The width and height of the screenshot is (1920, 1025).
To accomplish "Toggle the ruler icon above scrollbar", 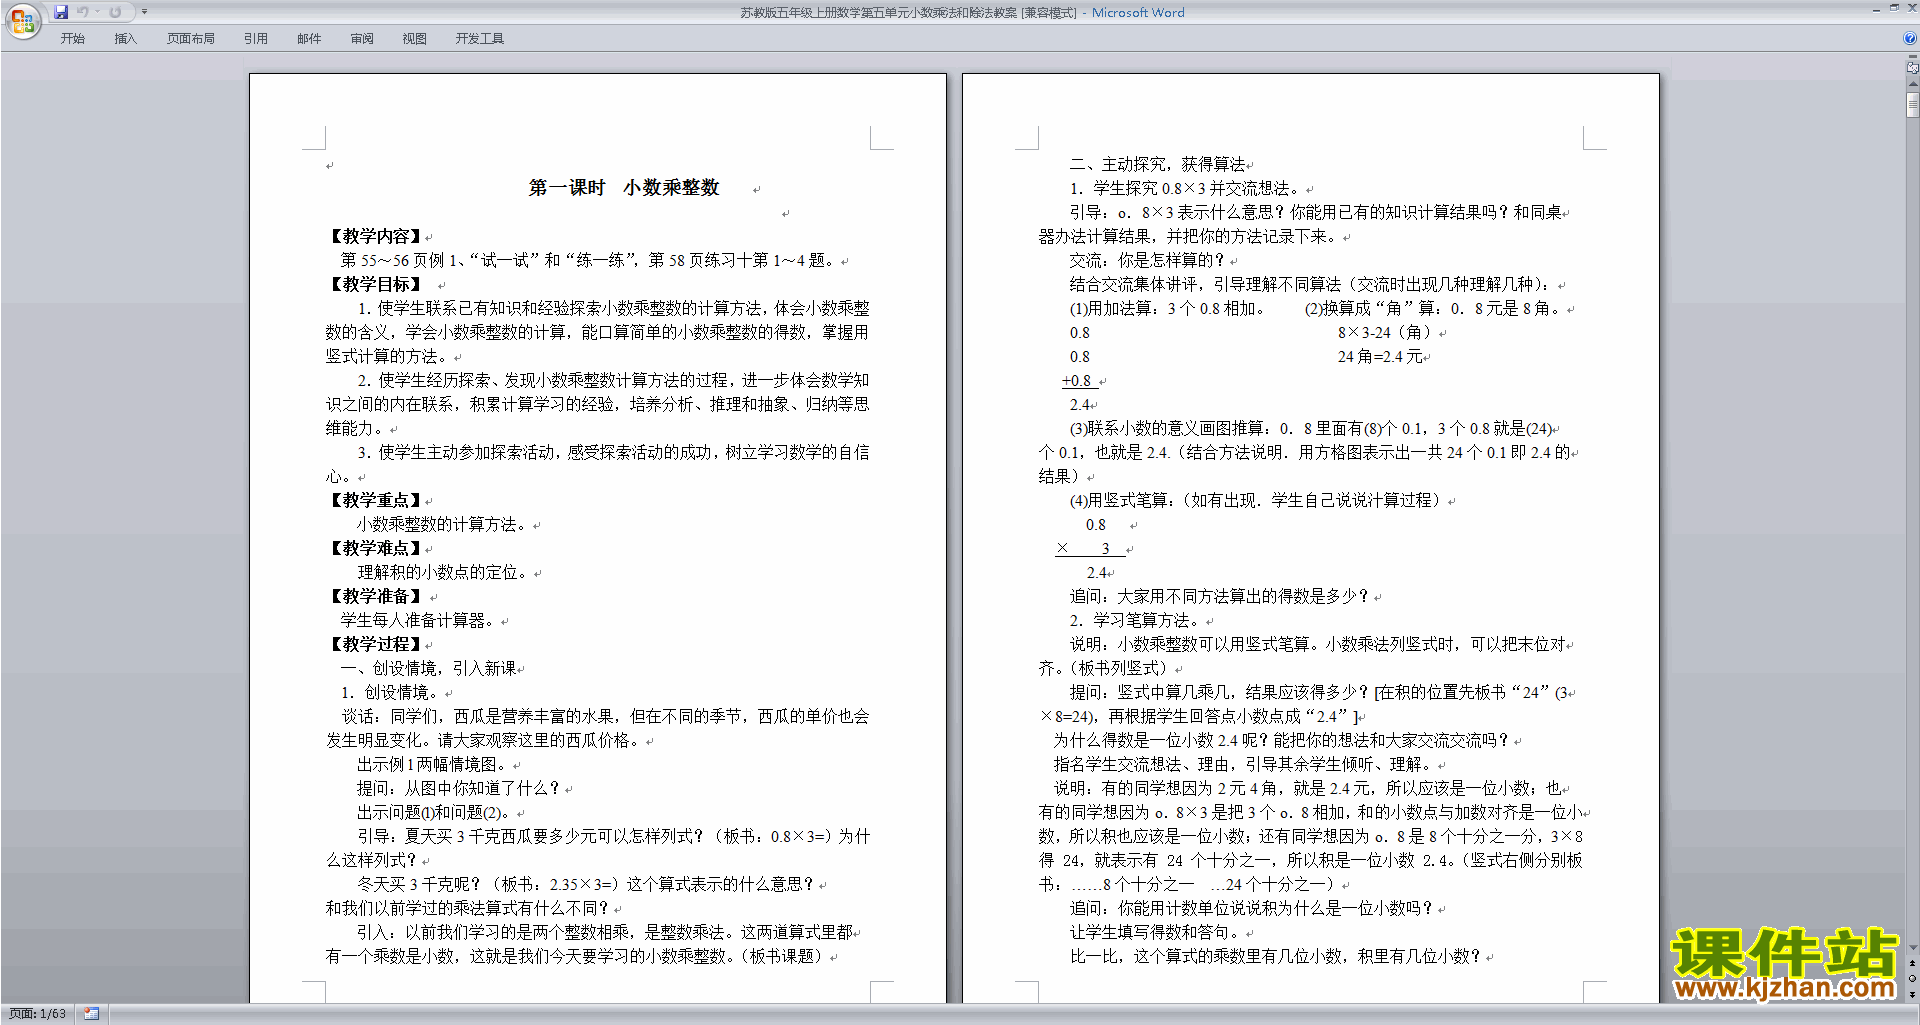I will (1912, 69).
